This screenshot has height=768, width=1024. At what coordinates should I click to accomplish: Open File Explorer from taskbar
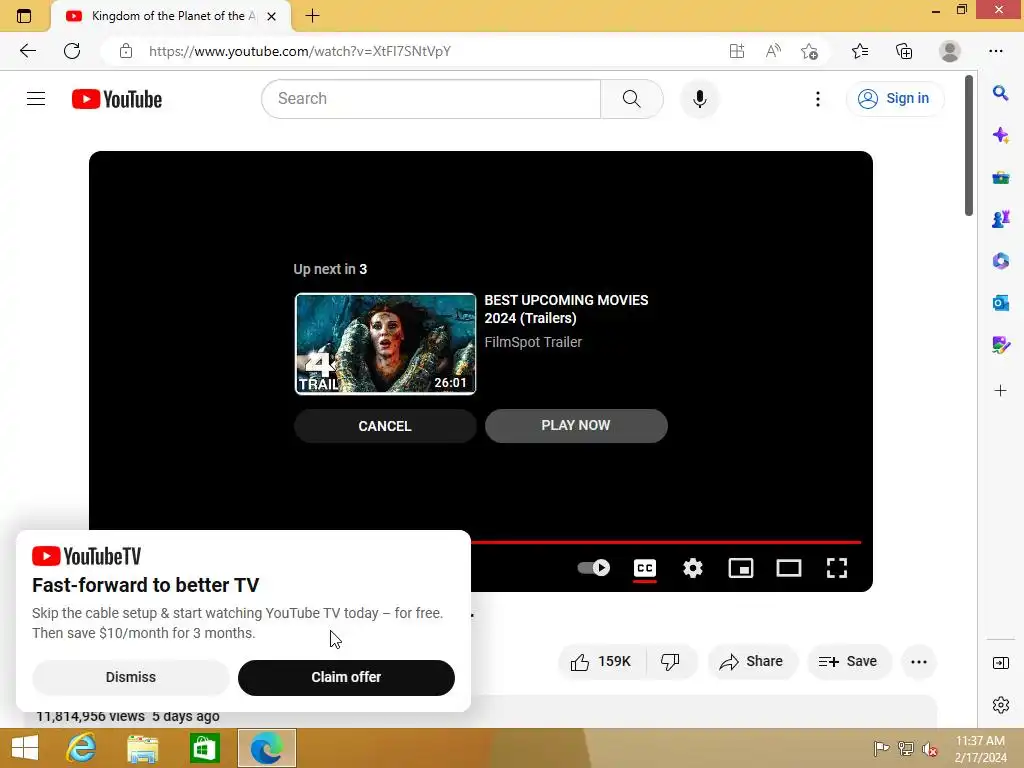pos(142,748)
